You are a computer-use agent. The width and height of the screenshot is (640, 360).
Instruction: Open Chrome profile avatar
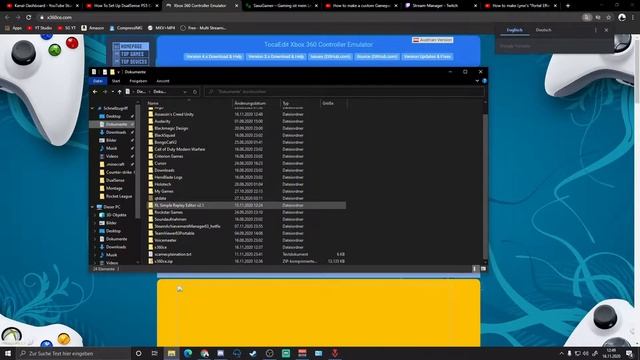coord(622,18)
